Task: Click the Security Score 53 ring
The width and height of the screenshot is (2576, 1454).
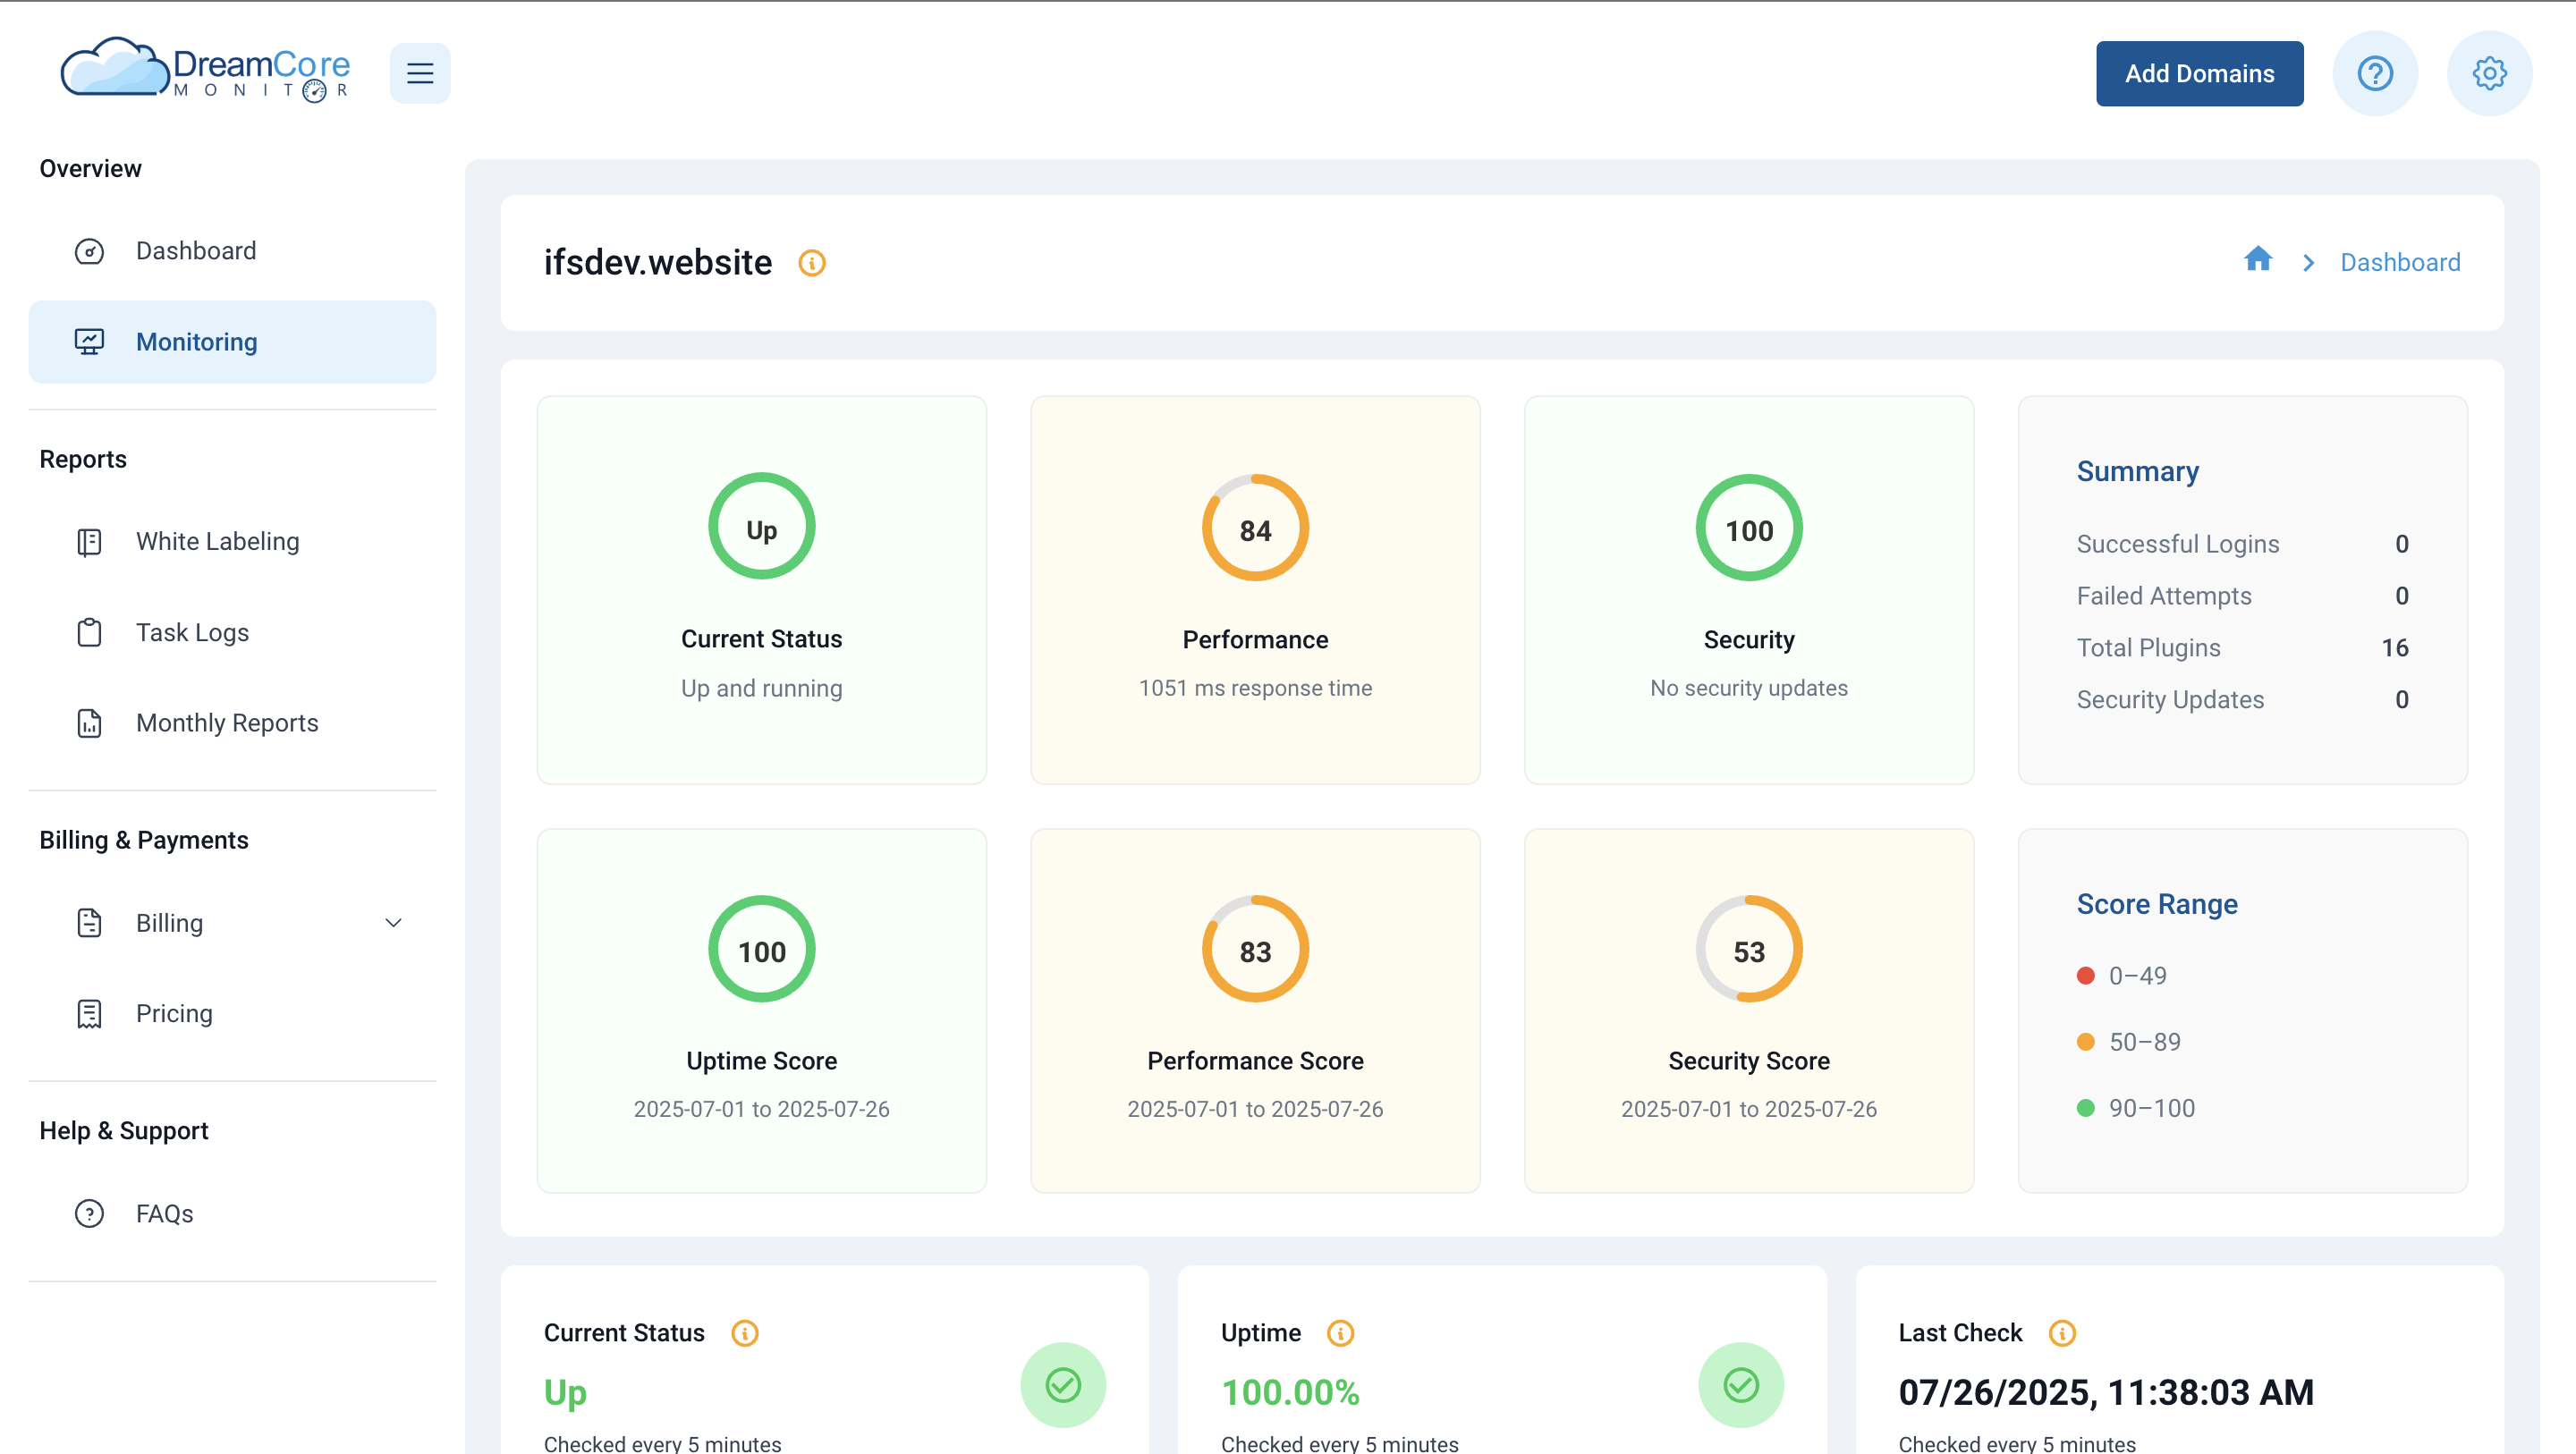Action: pyautogui.click(x=1749, y=949)
